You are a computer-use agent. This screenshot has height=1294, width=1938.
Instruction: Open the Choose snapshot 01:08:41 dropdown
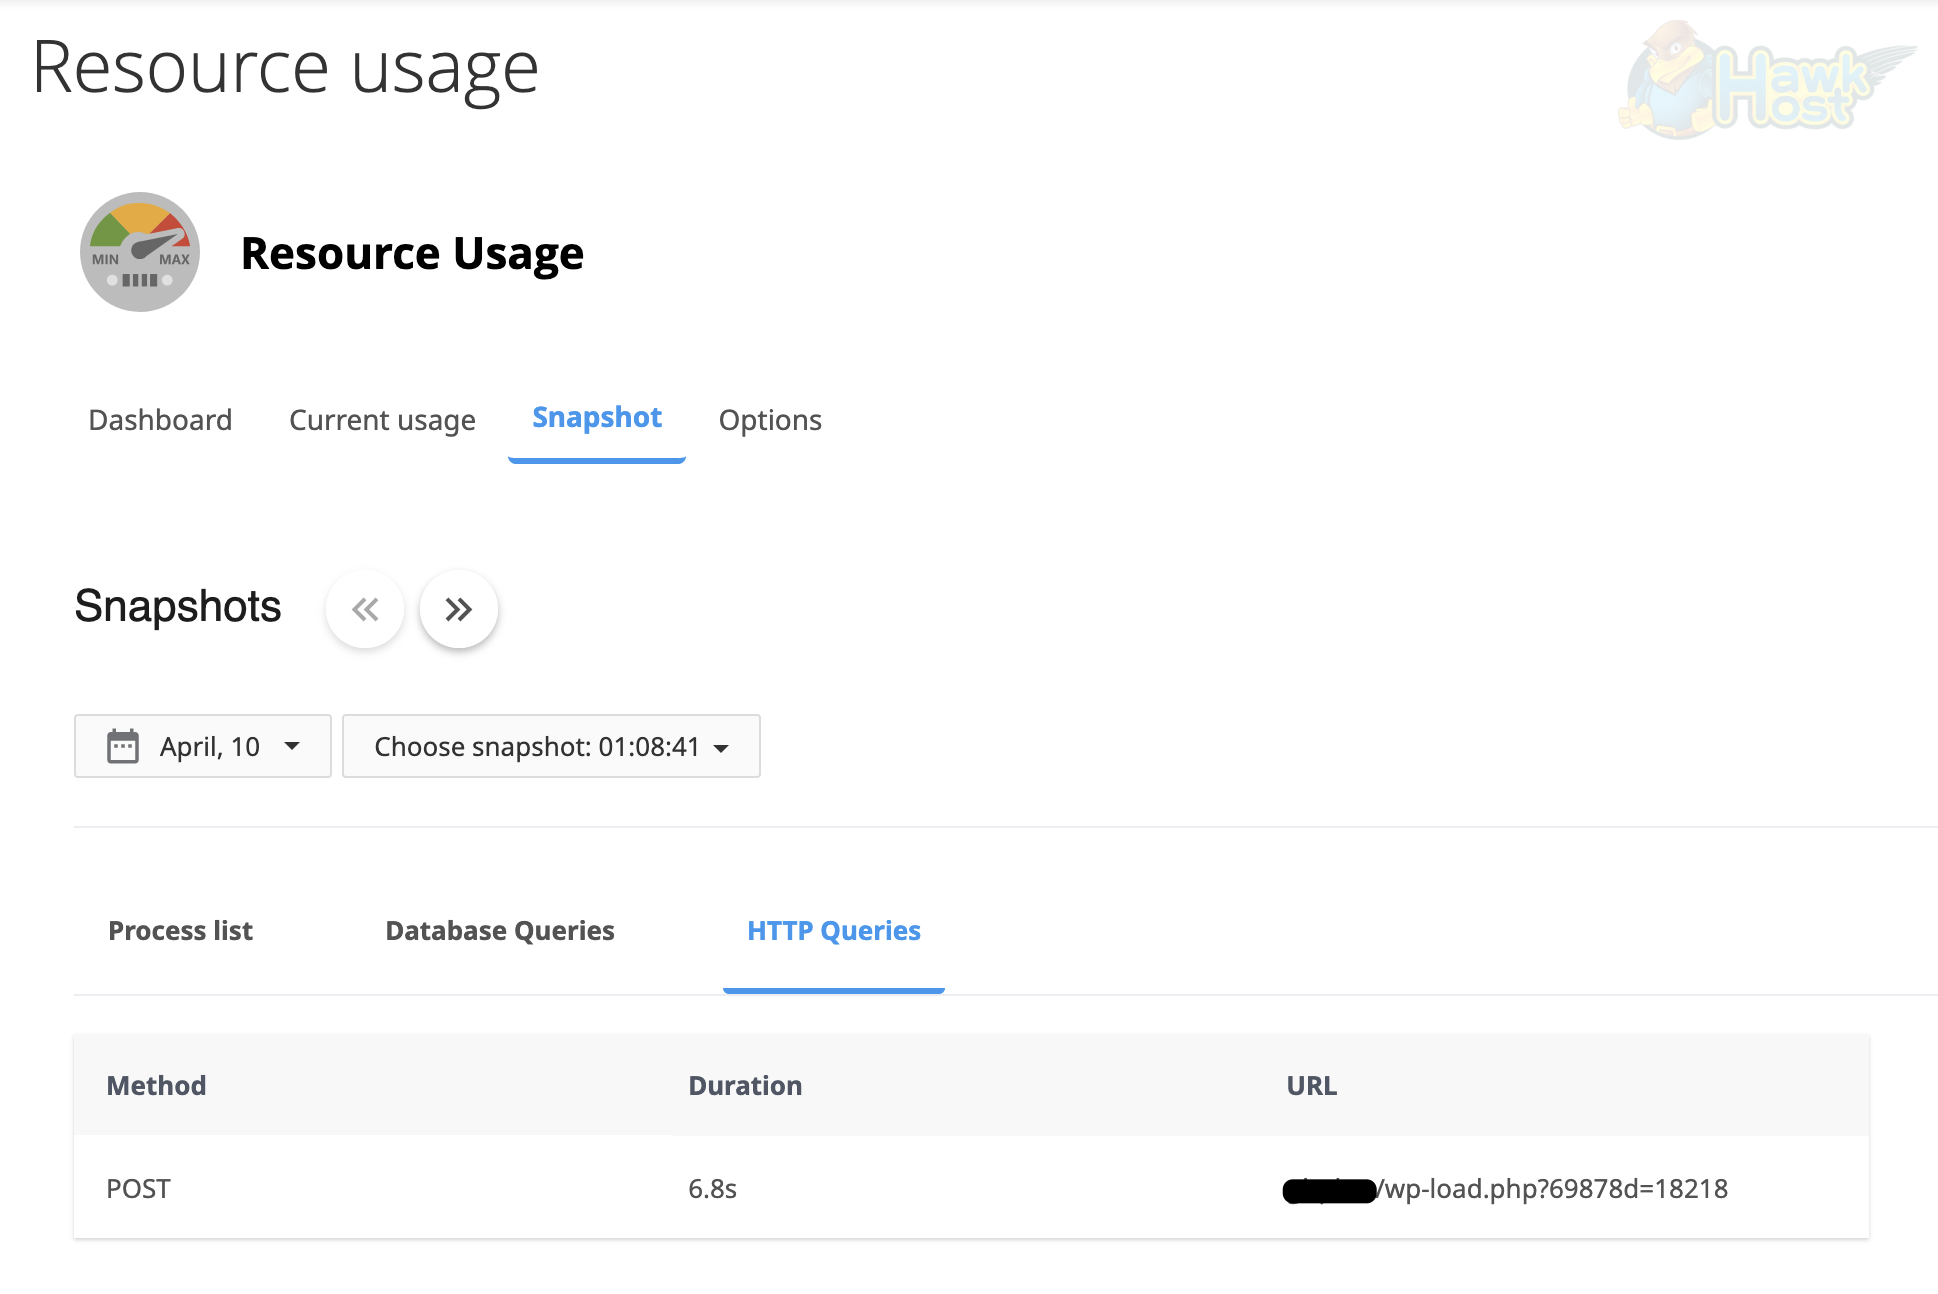click(x=550, y=745)
